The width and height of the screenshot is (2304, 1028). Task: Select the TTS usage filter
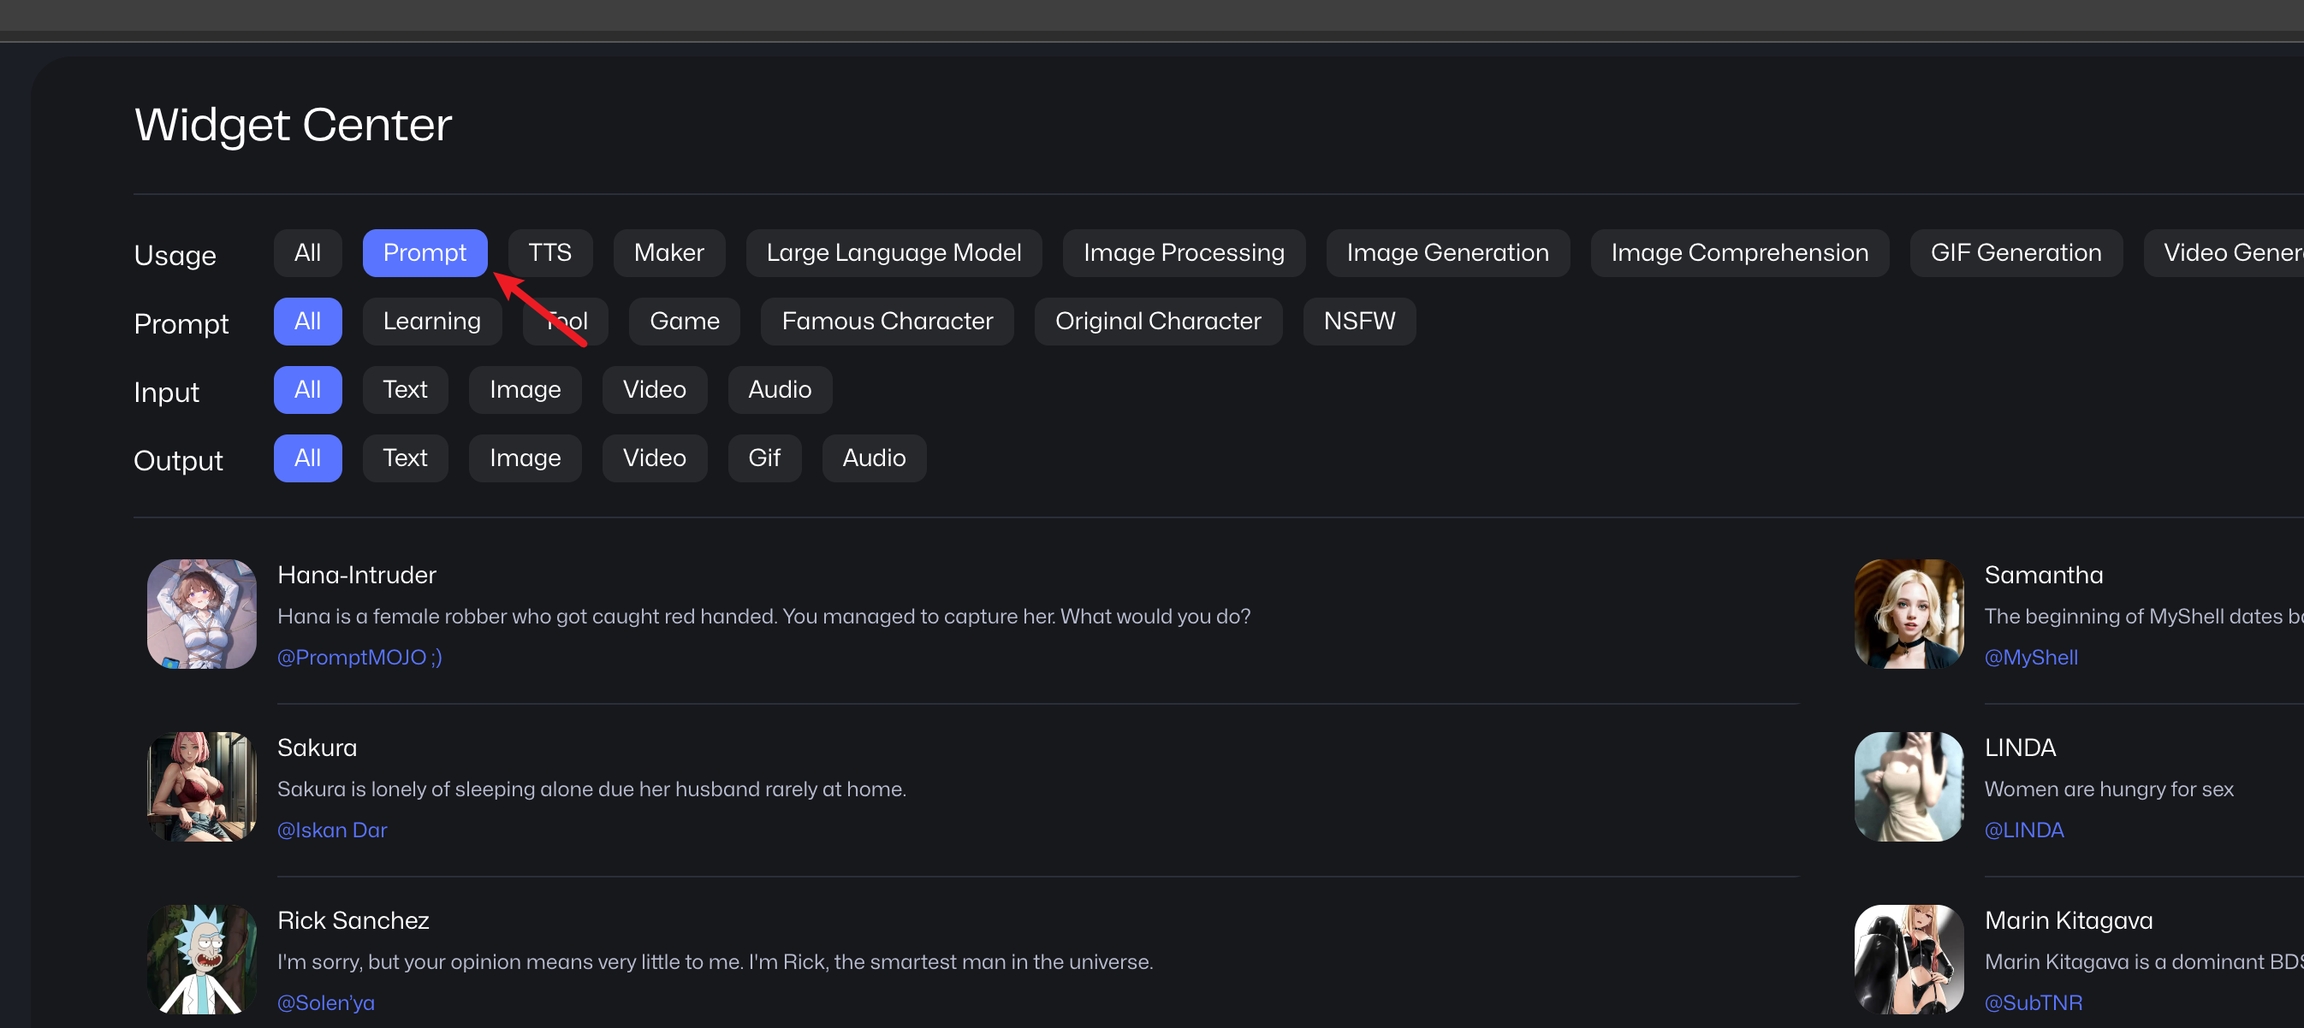[x=549, y=253]
